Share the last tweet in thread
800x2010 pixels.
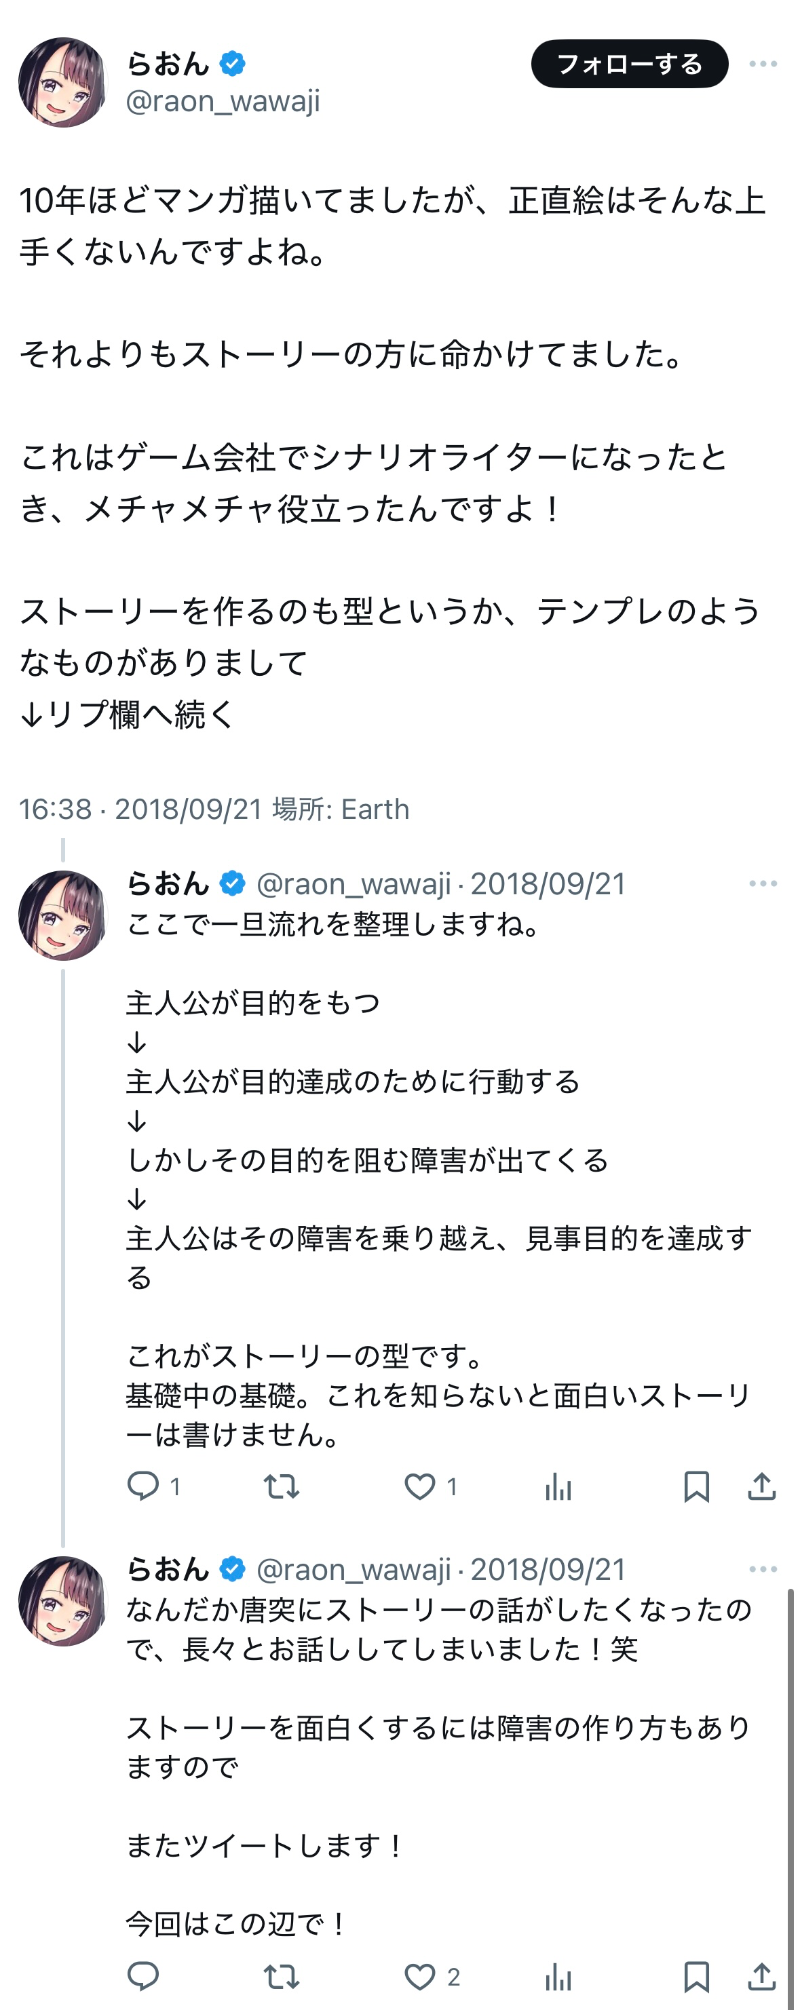coord(762,1977)
